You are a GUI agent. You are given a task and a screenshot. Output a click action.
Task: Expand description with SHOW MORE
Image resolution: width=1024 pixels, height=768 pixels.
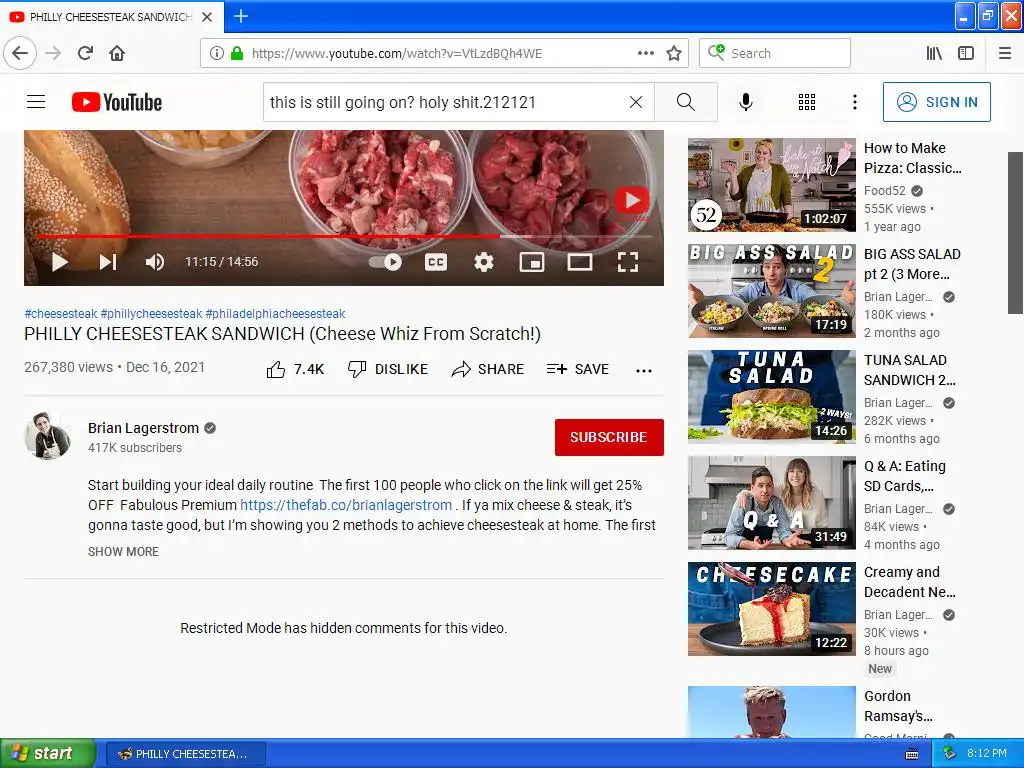[123, 552]
